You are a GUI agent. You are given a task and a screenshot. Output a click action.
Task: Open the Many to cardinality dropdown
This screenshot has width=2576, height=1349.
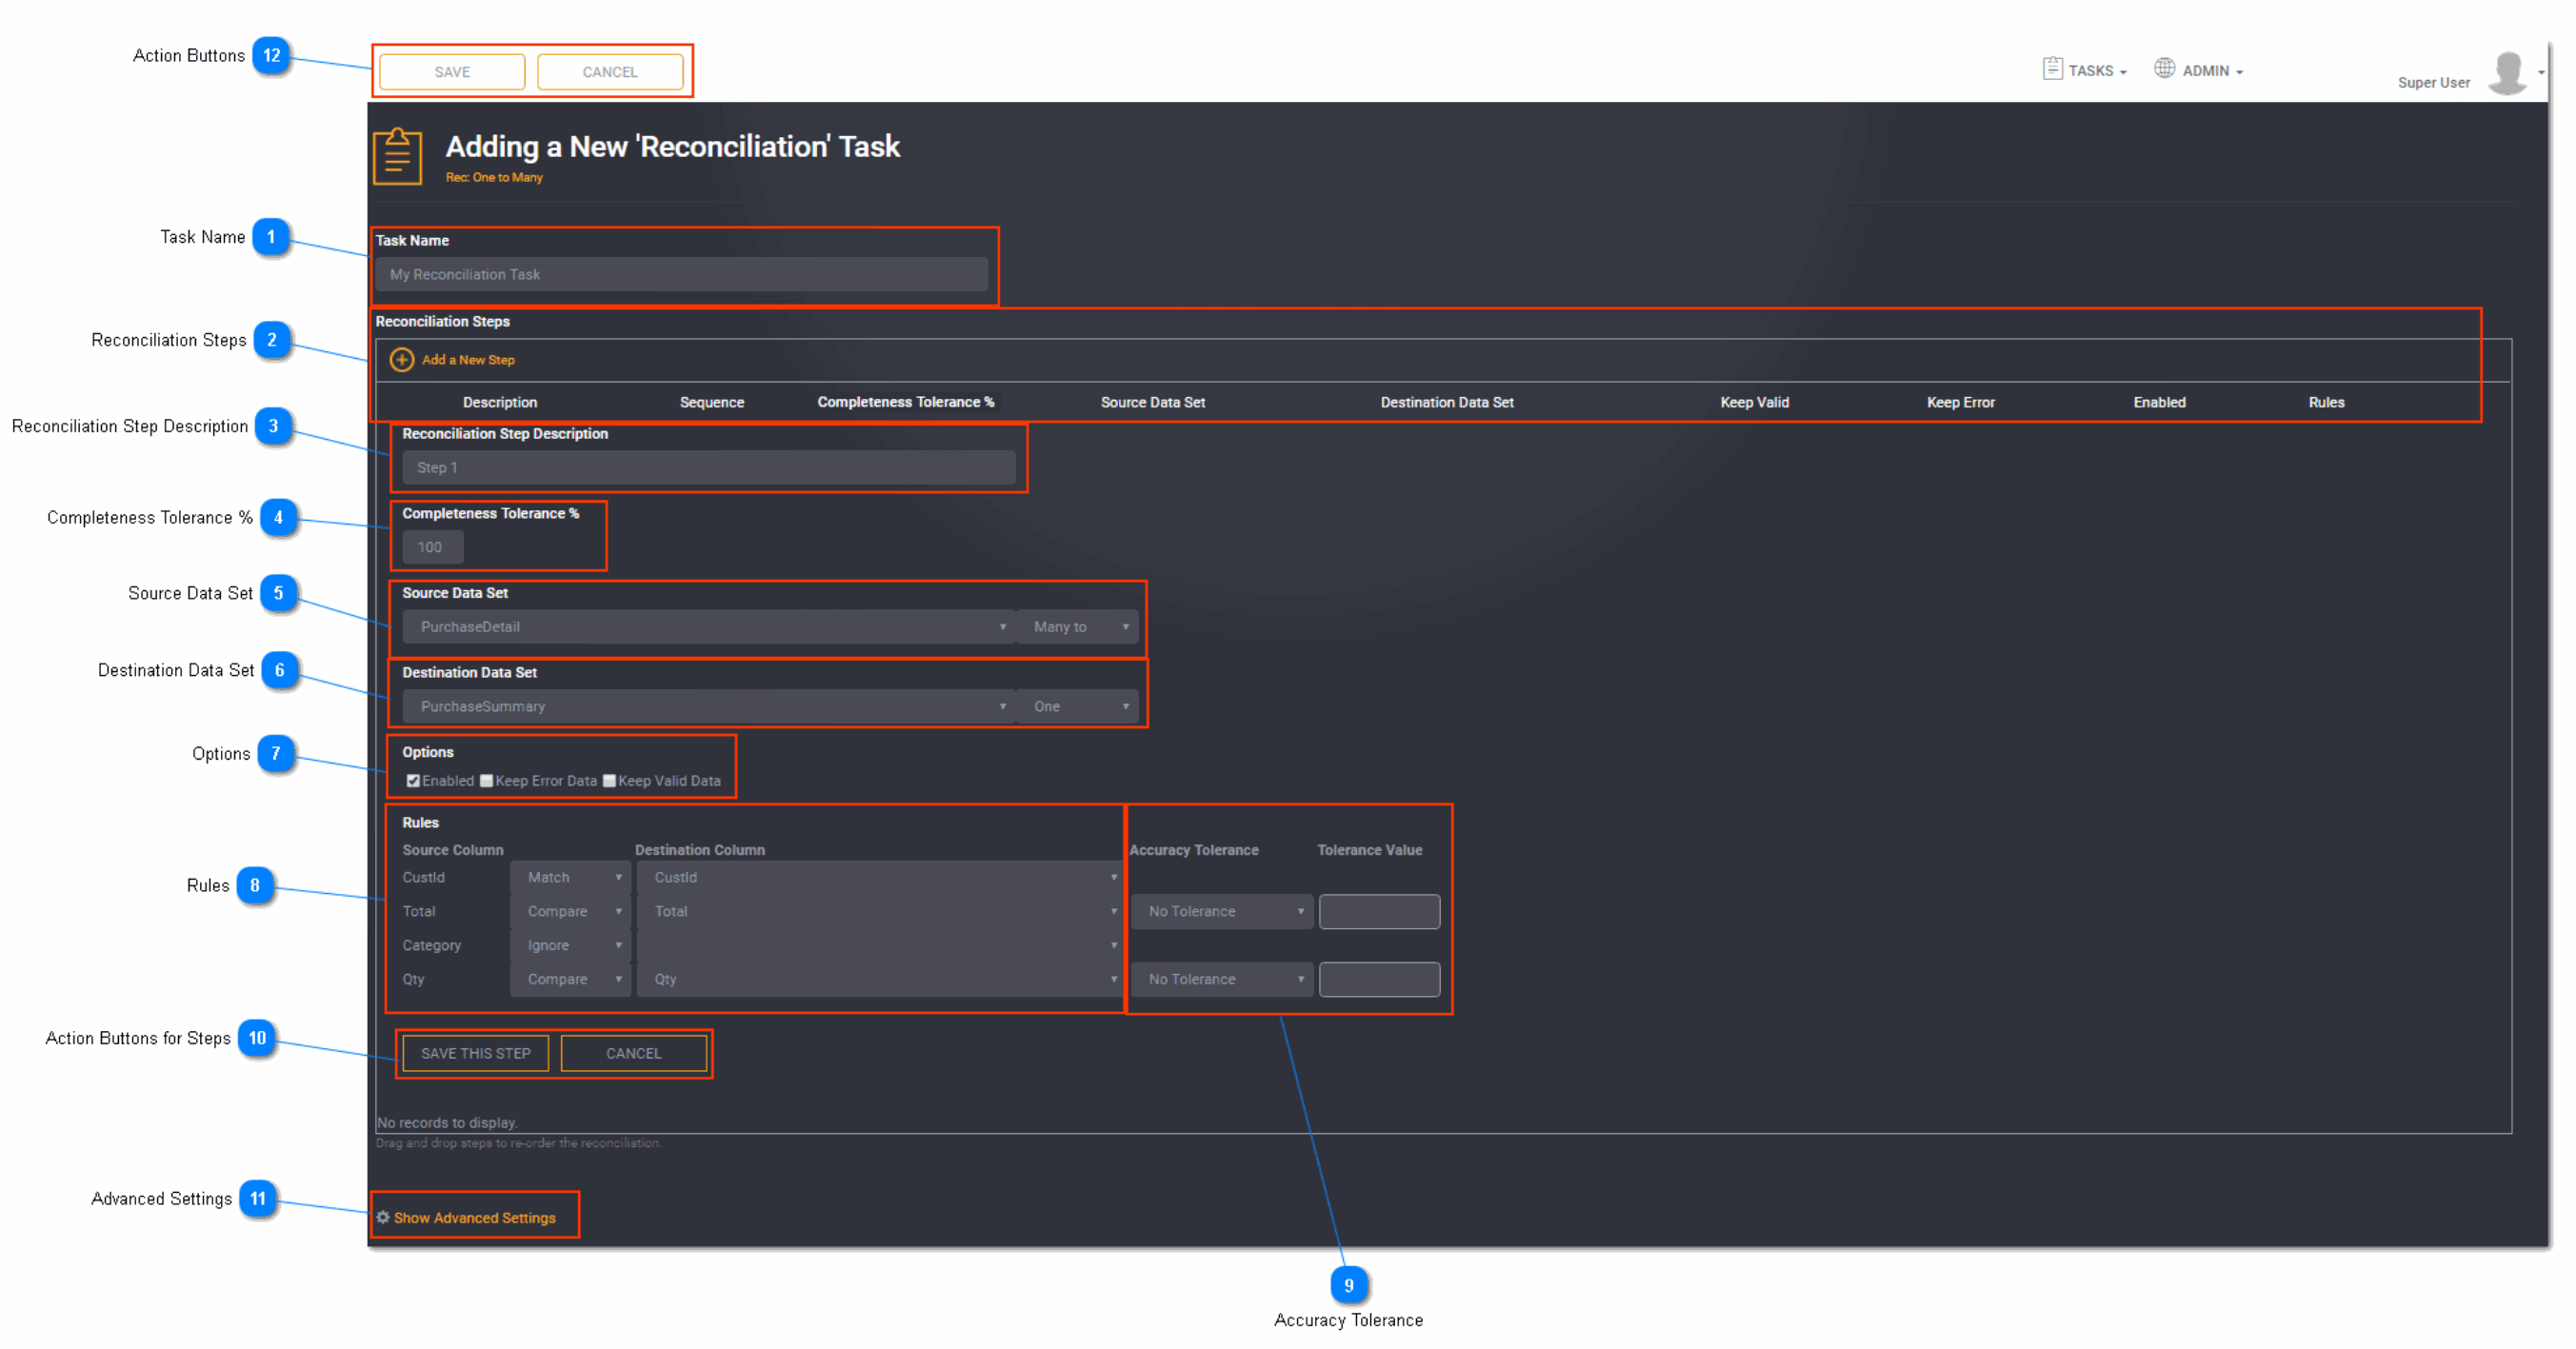click(1078, 627)
